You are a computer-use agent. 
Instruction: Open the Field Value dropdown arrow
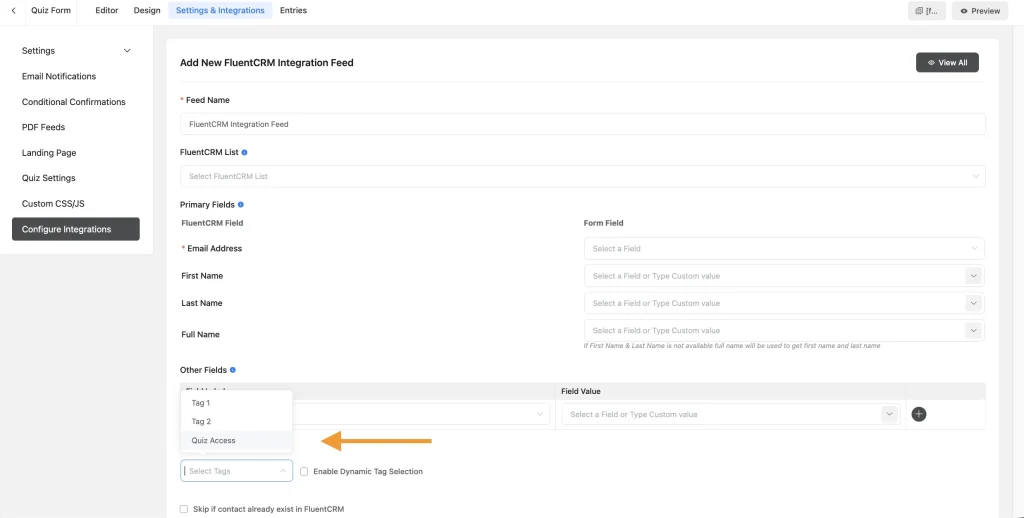click(x=889, y=414)
